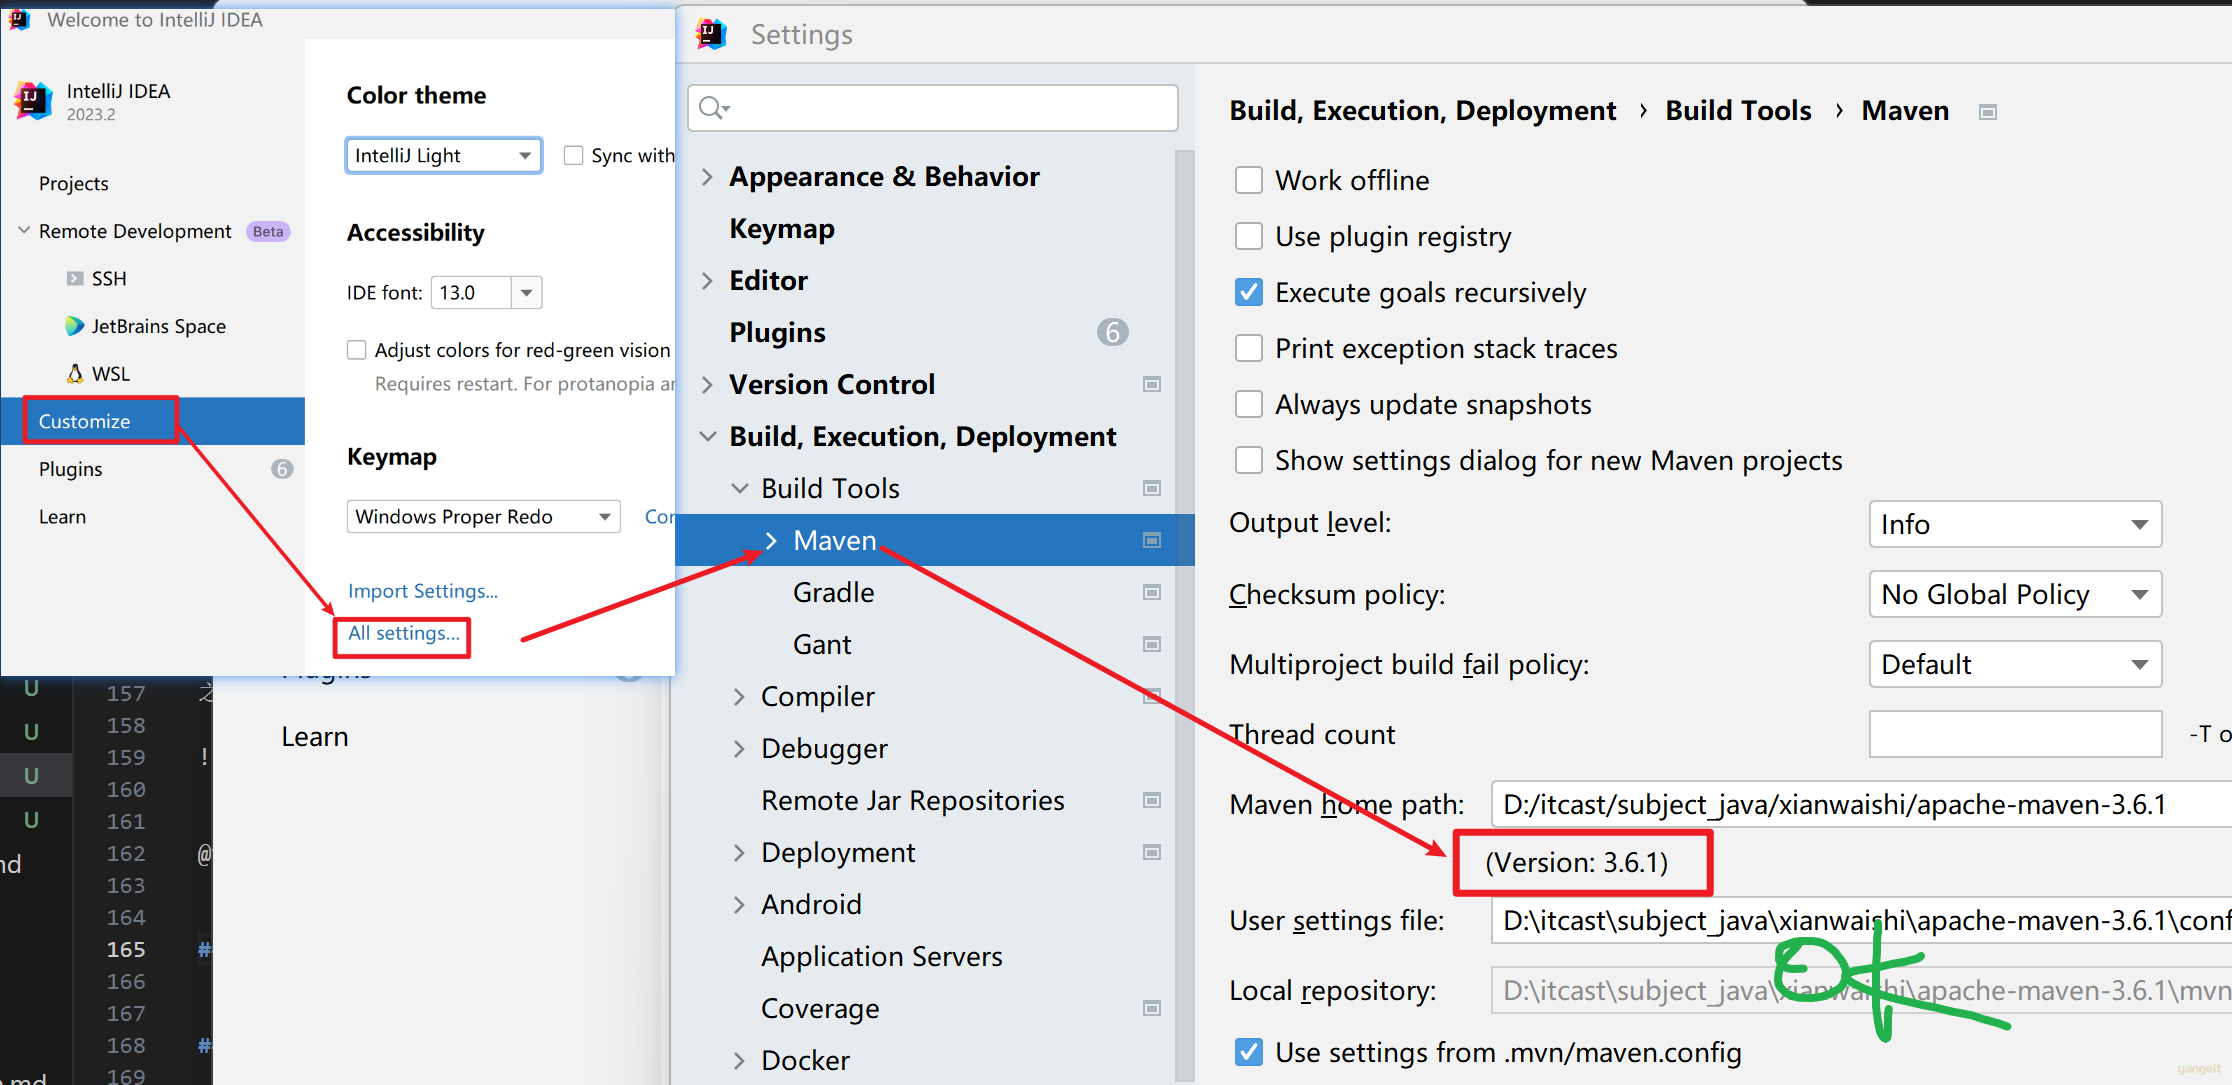Click the project-scope icon on Version Control row
The height and width of the screenshot is (1085, 2232).
coord(1152,384)
